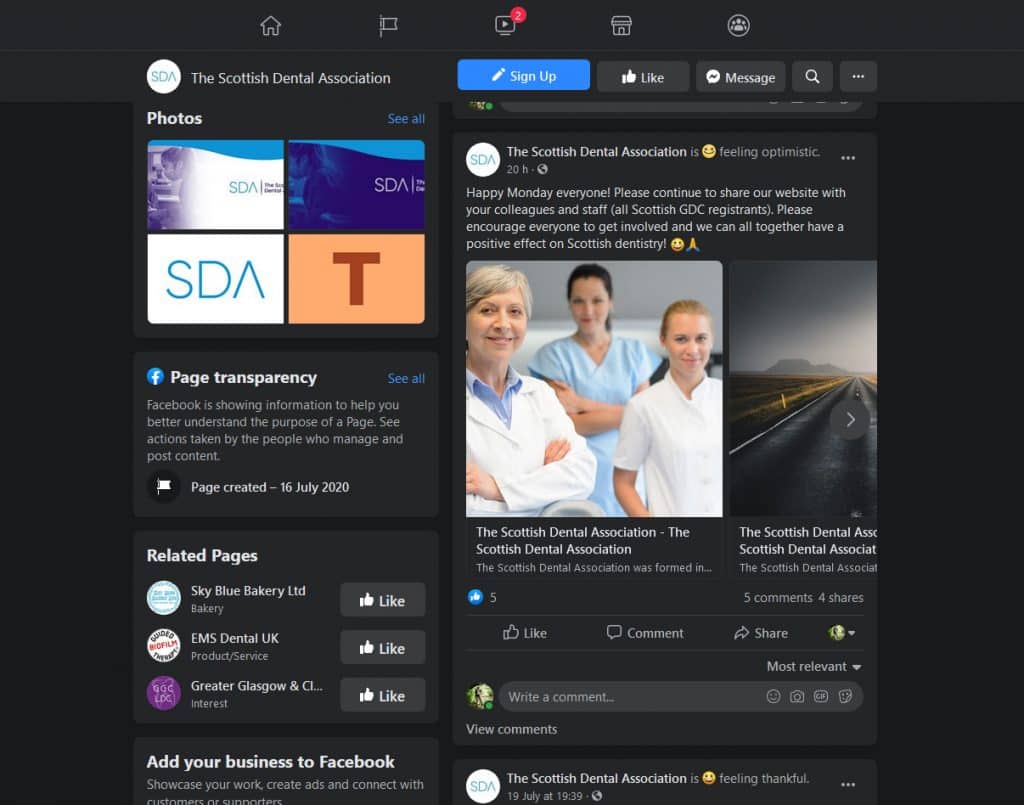See all Page transparency details

406,379
